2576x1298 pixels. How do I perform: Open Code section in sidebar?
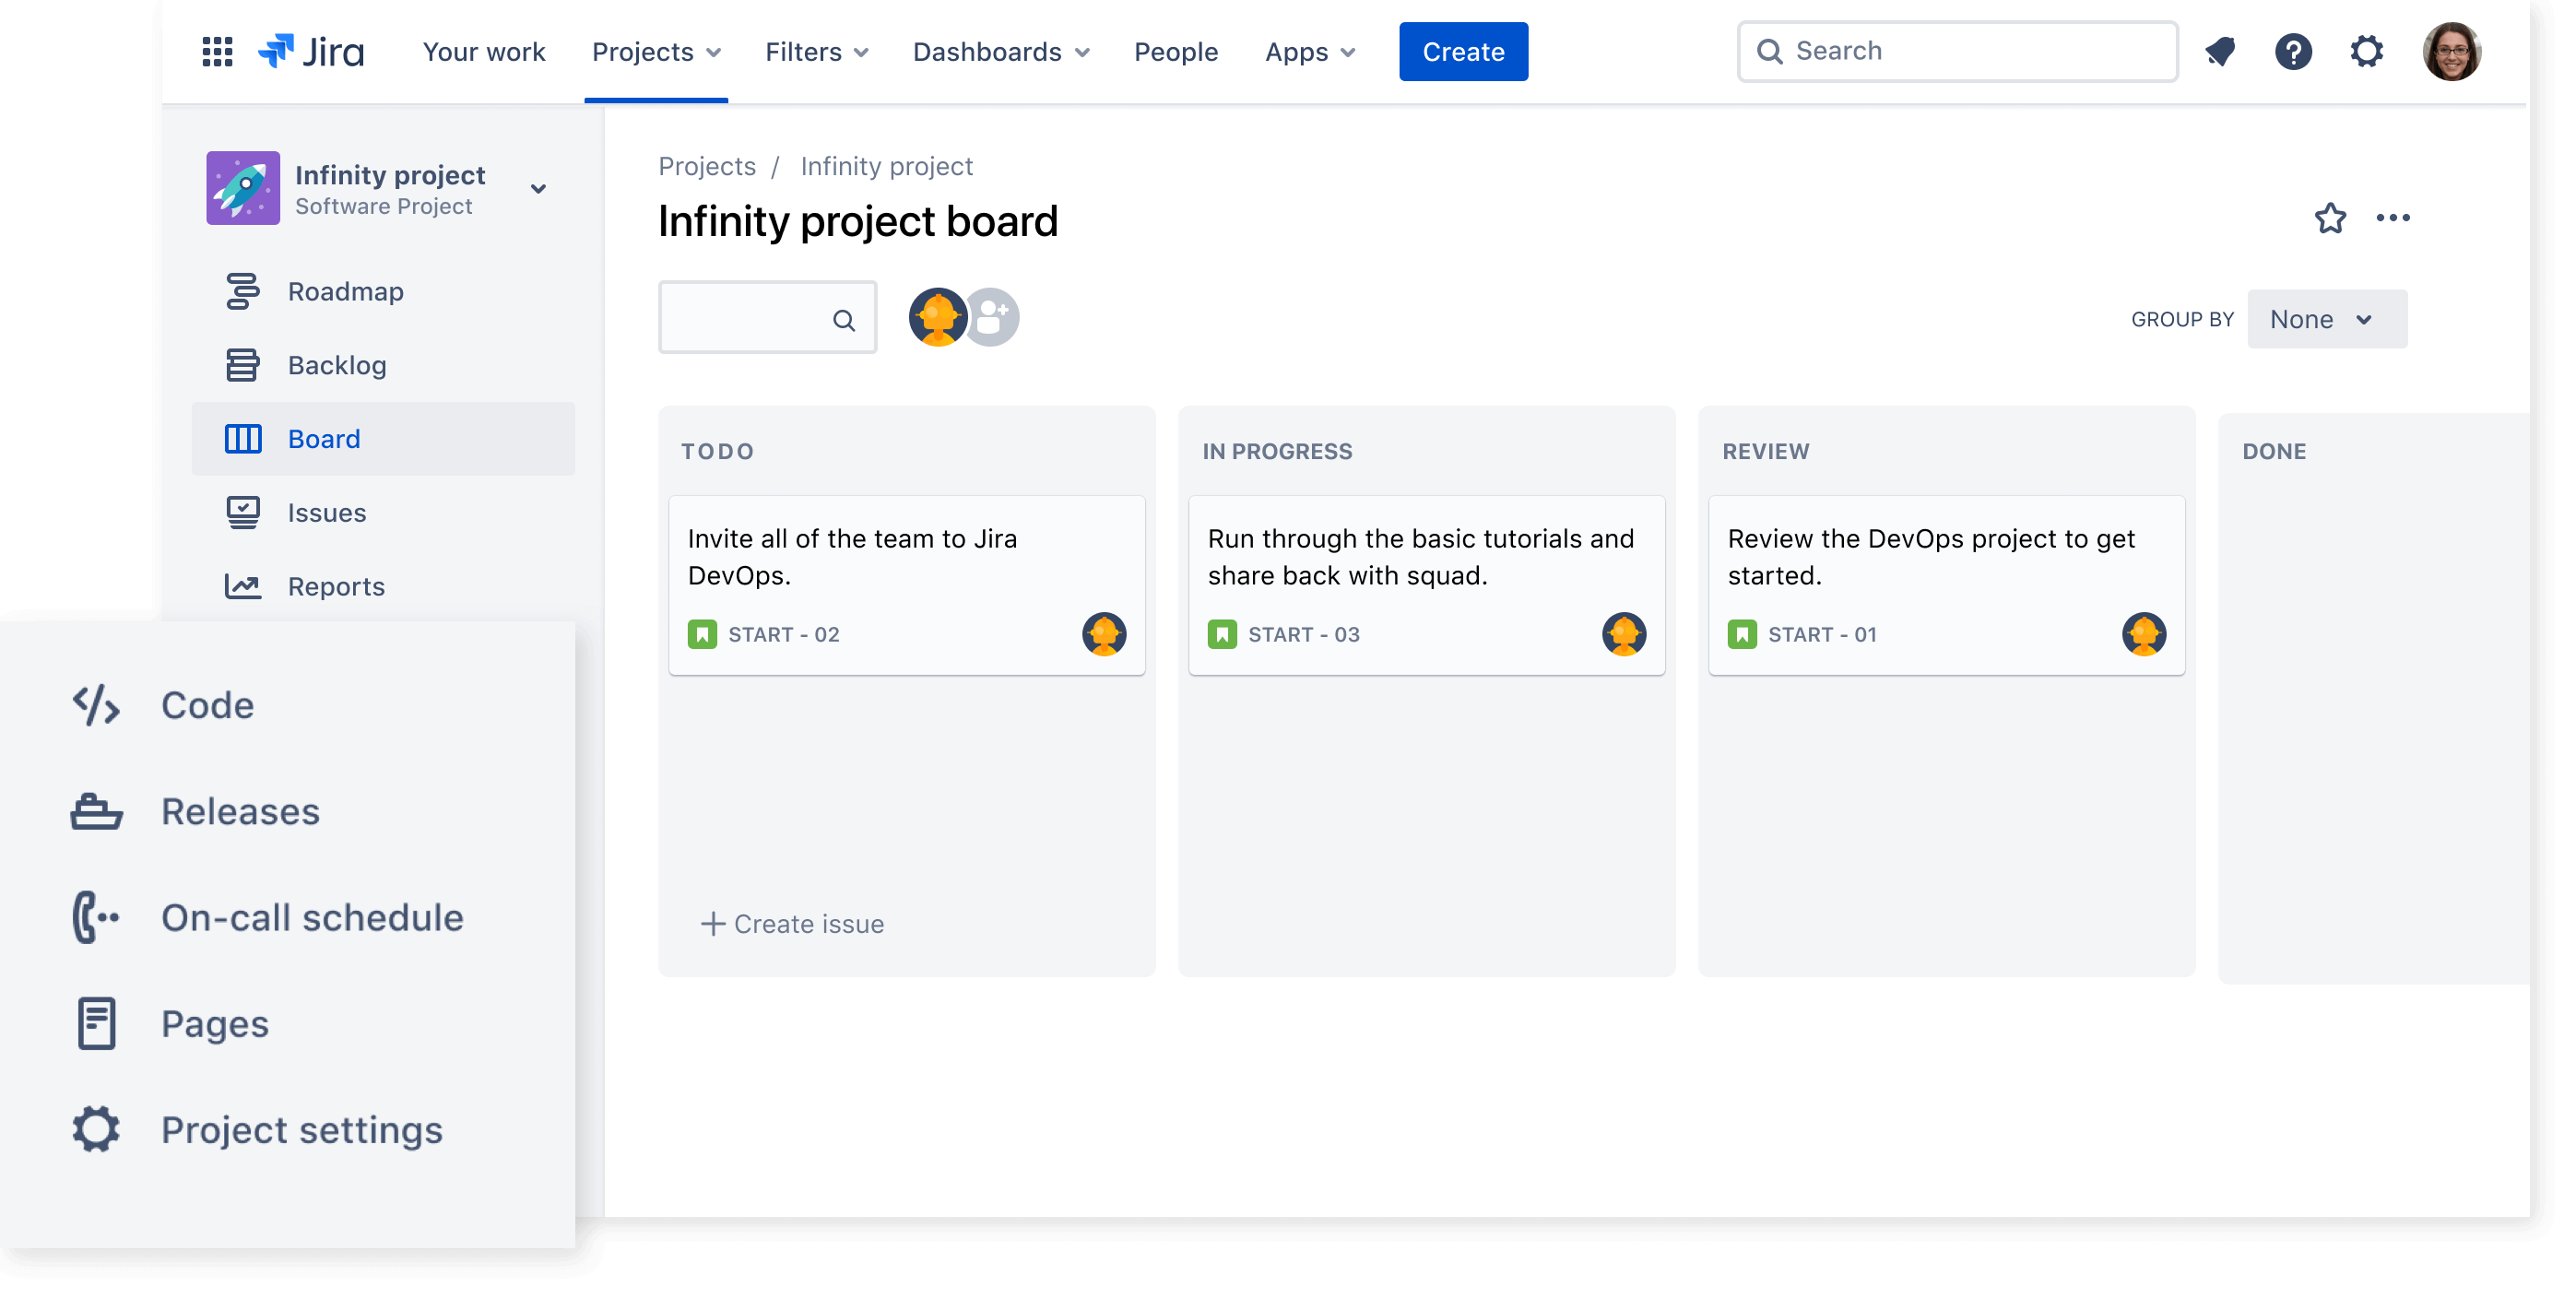(206, 703)
